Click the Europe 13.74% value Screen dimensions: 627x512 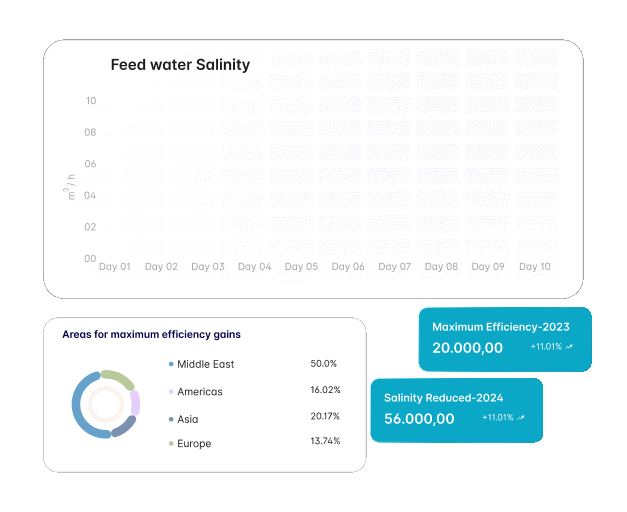click(326, 441)
